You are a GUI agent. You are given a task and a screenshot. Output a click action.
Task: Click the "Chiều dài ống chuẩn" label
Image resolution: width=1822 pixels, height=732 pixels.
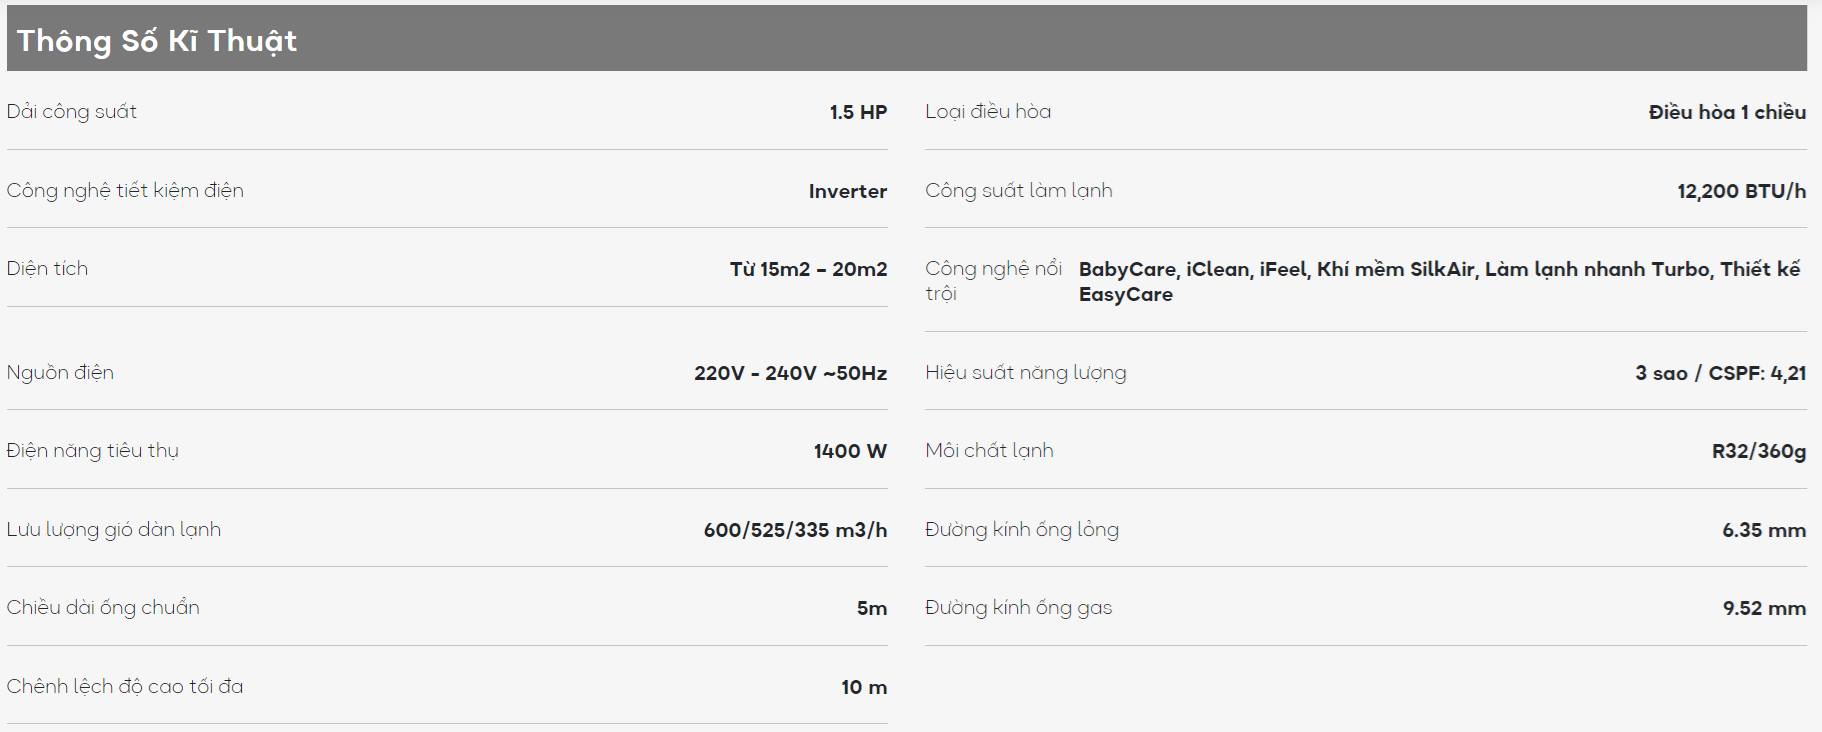point(103,608)
